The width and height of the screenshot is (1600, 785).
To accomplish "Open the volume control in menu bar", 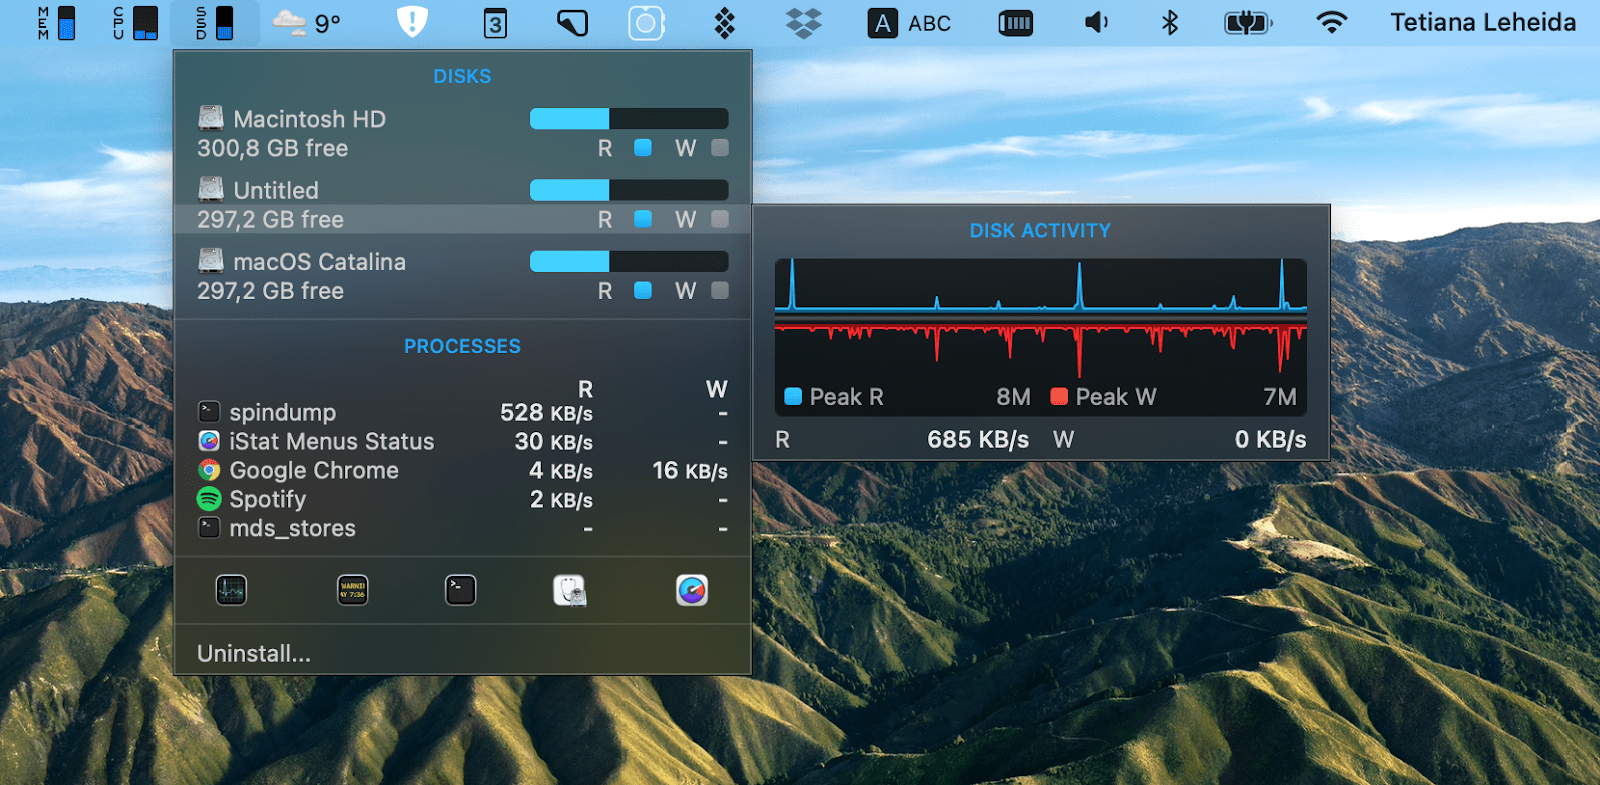I will point(1096,23).
